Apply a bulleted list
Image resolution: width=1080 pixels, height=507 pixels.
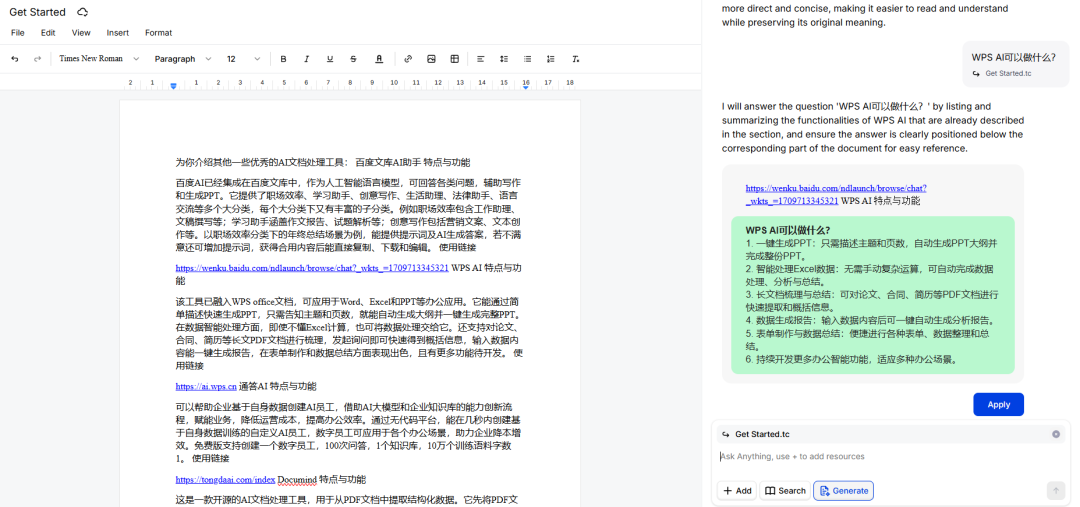527,59
